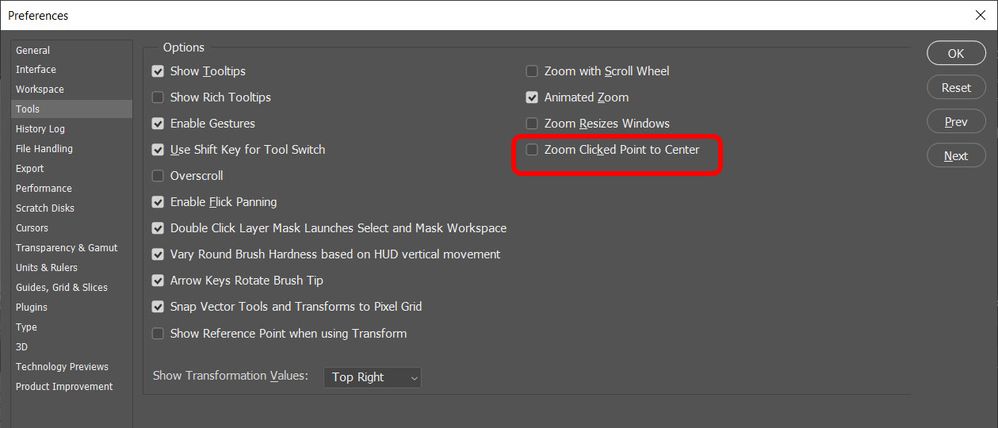The image size is (998, 428).
Task: Click the Prev button
Action: pos(956,121)
